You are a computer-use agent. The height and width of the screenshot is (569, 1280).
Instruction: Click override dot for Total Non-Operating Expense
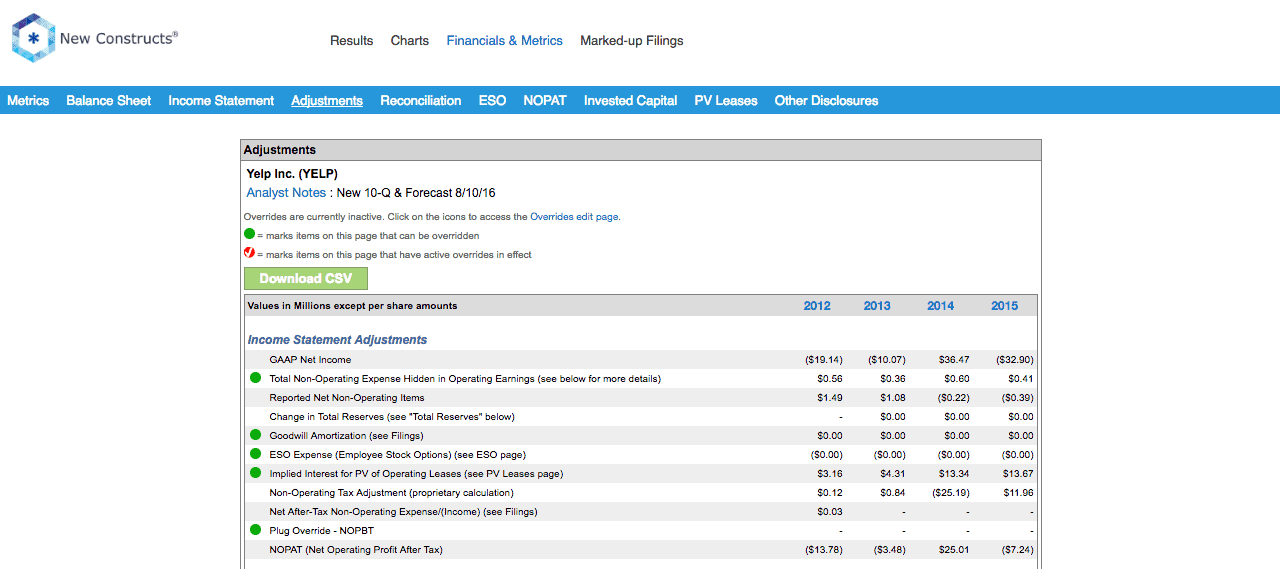point(255,378)
